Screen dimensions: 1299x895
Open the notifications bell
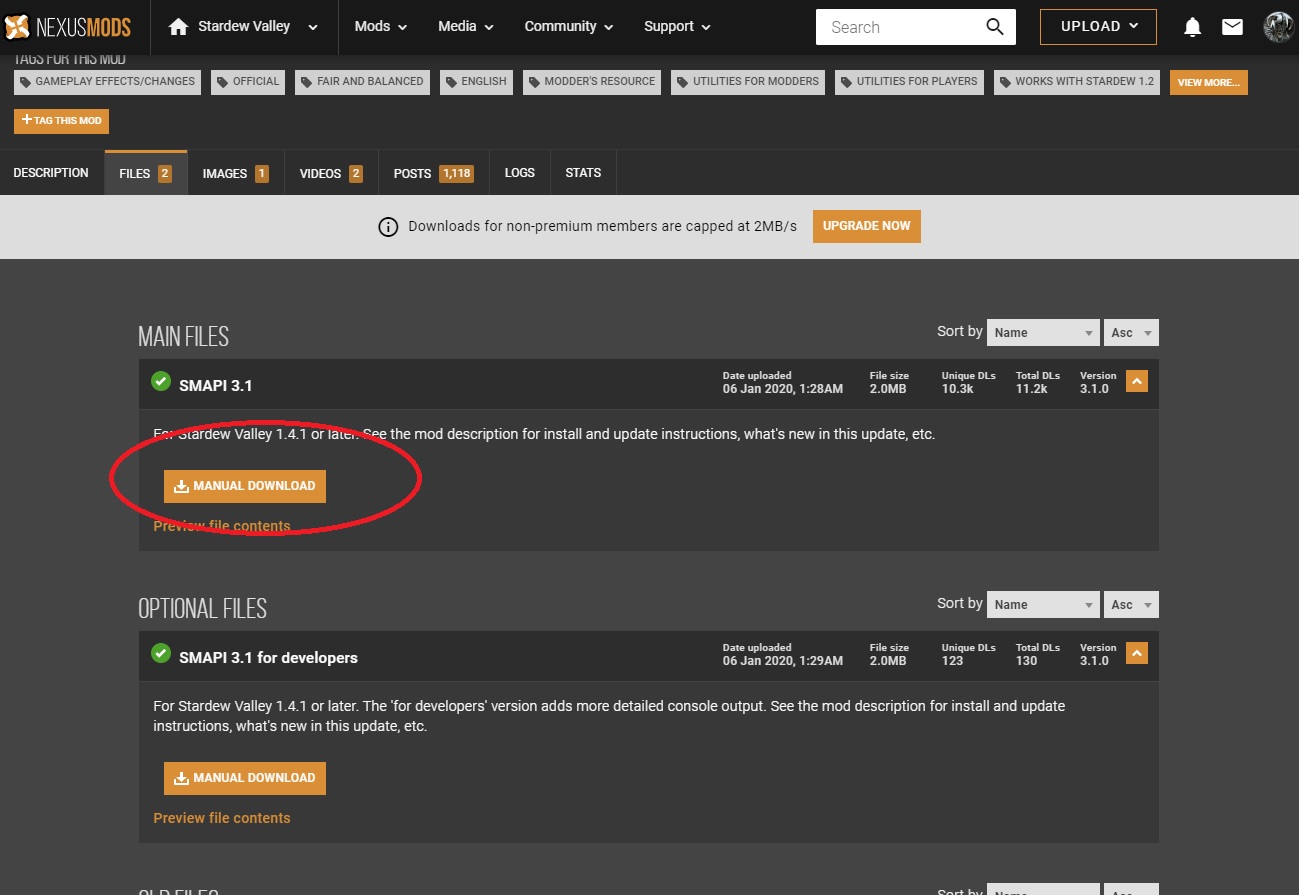coord(1192,27)
